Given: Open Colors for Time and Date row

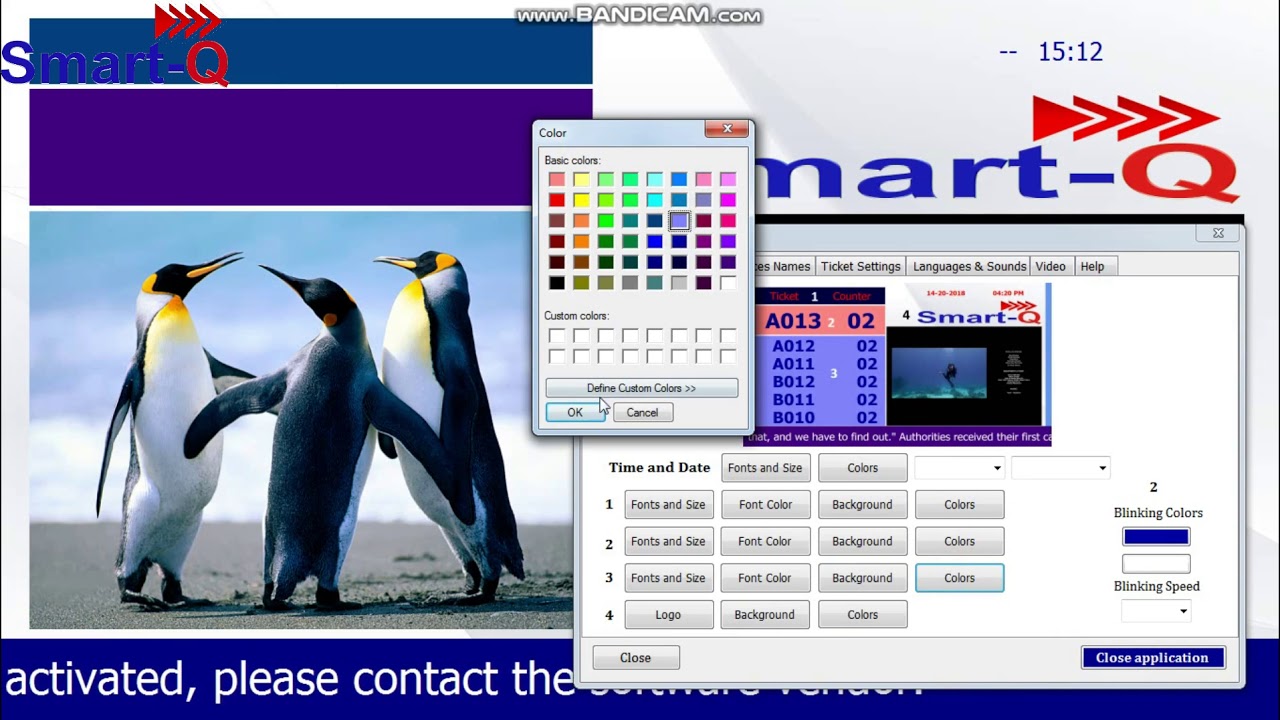Looking at the screenshot, I should pos(862,468).
